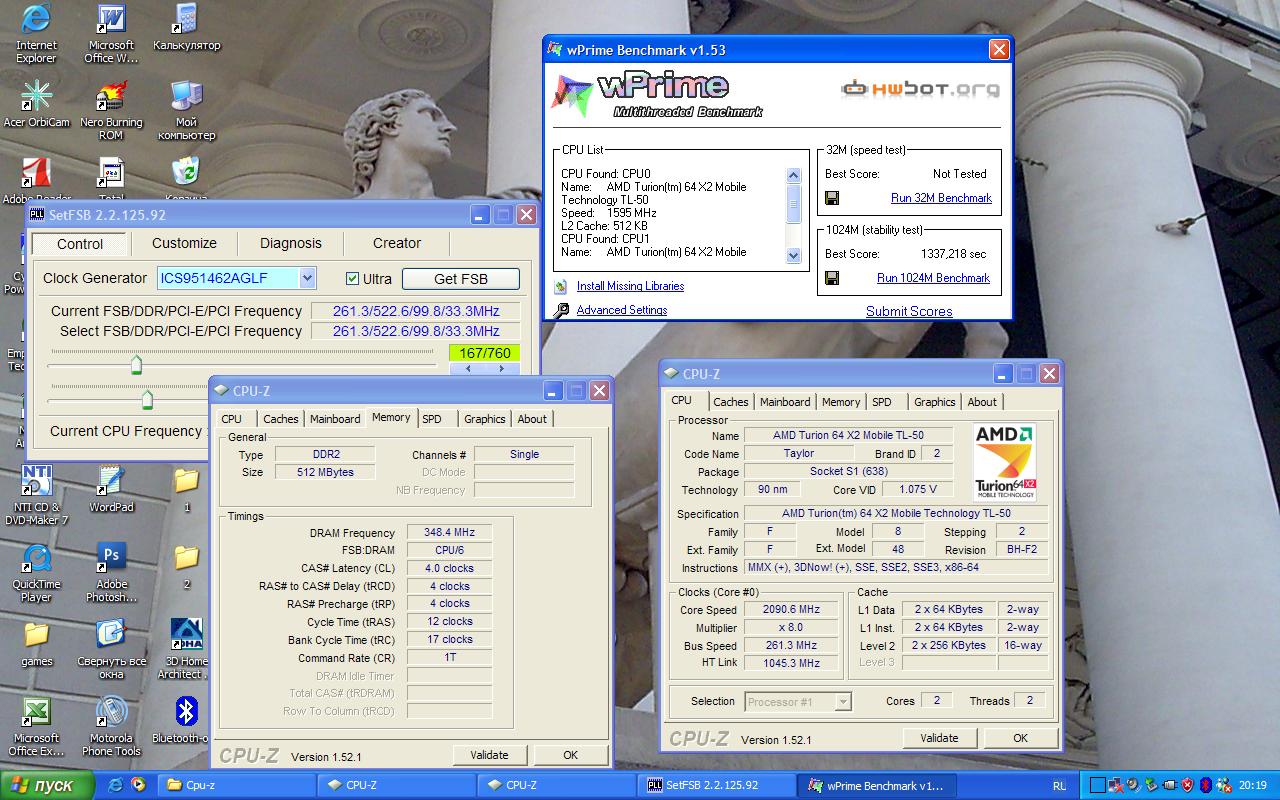This screenshot has width=1280, height=800.
Task: Click save icon for 1024M score in wPrime
Action: pos(832,278)
